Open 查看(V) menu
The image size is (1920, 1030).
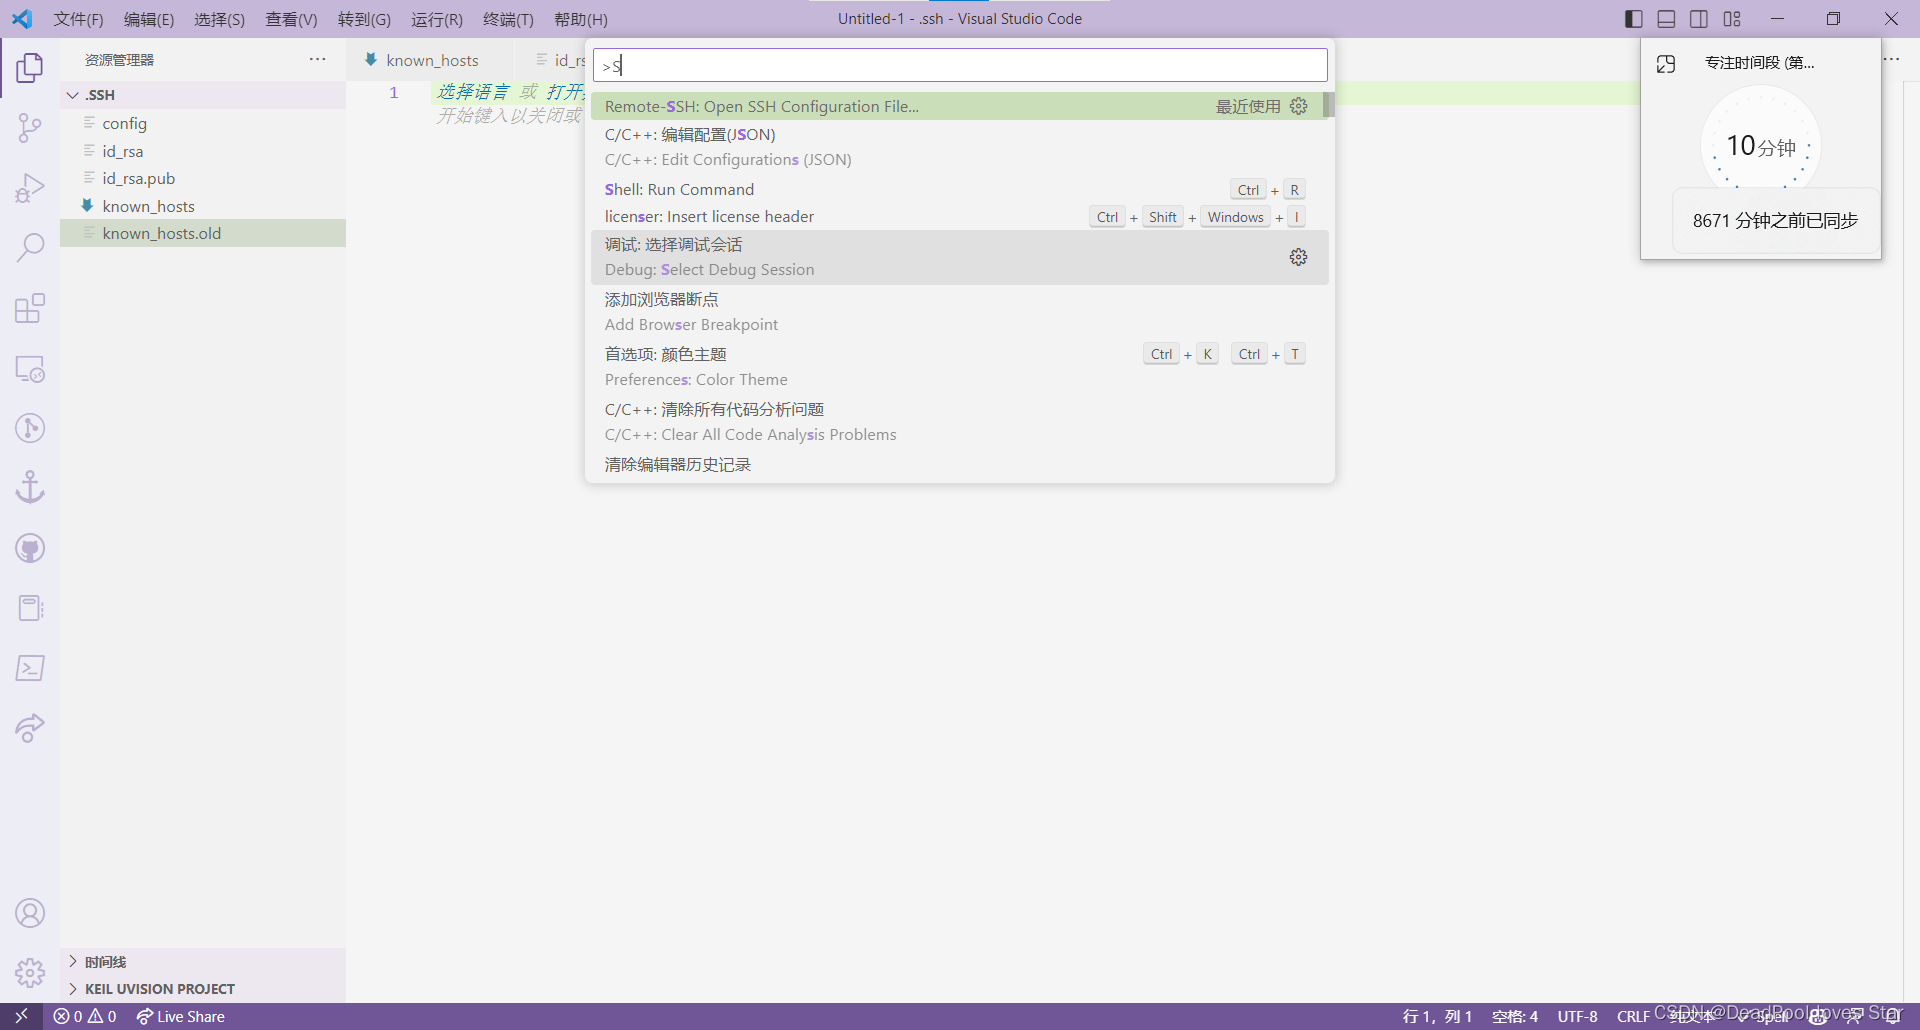291,19
